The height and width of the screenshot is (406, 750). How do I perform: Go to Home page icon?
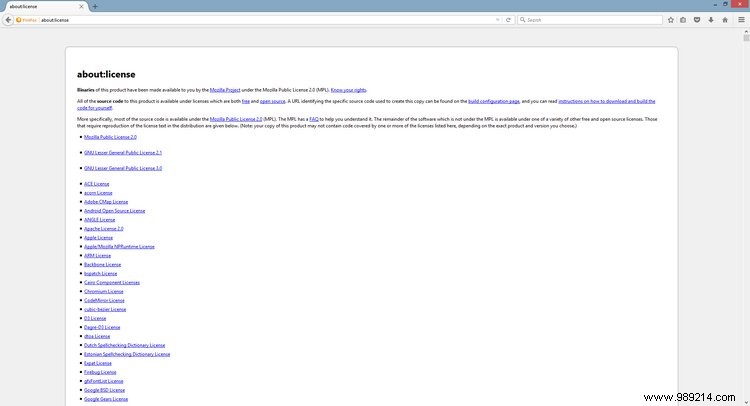pyautogui.click(x=726, y=19)
